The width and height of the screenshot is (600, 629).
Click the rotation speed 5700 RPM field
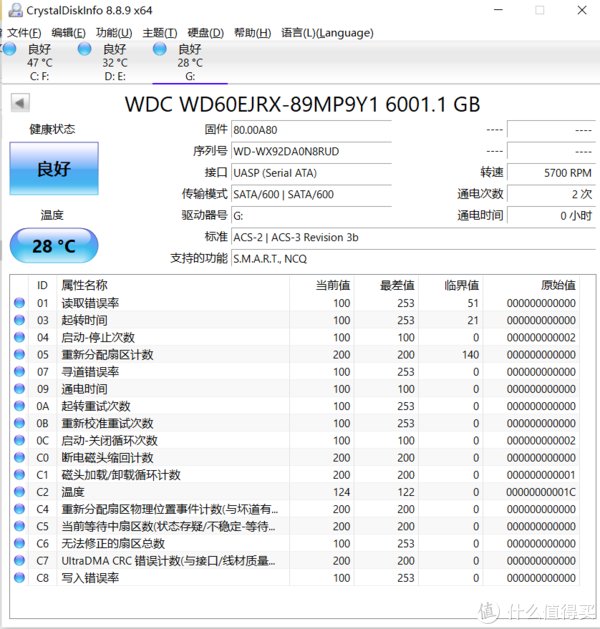[551, 173]
